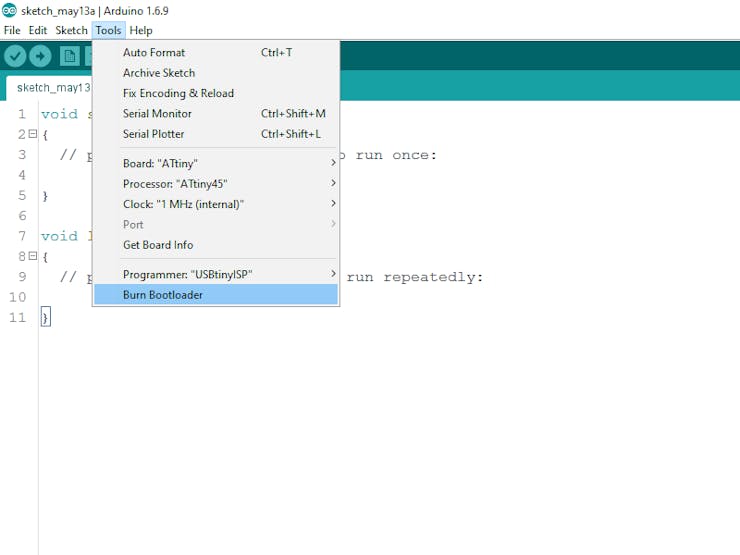This screenshot has height=555, width=740.
Task: Collapse the code fold at line 8
Action: [32, 256]
